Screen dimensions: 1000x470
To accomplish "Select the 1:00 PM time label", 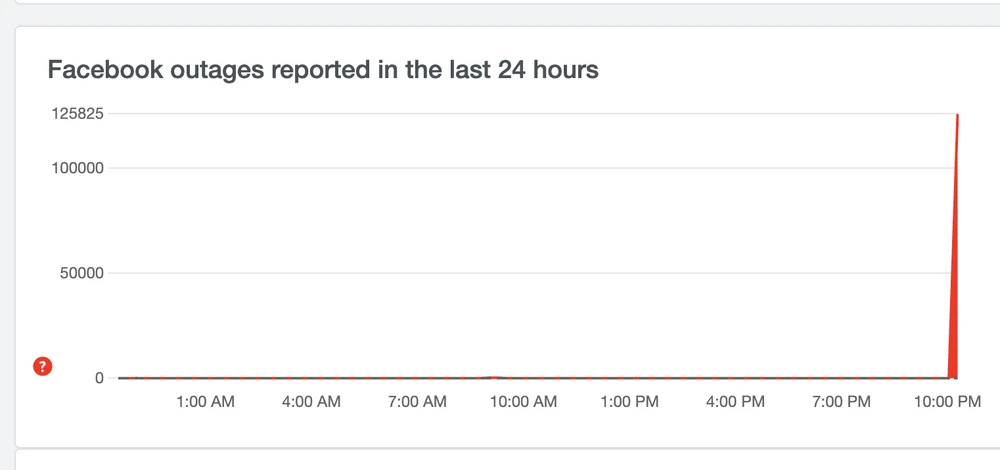I will (x=630, y=402).
